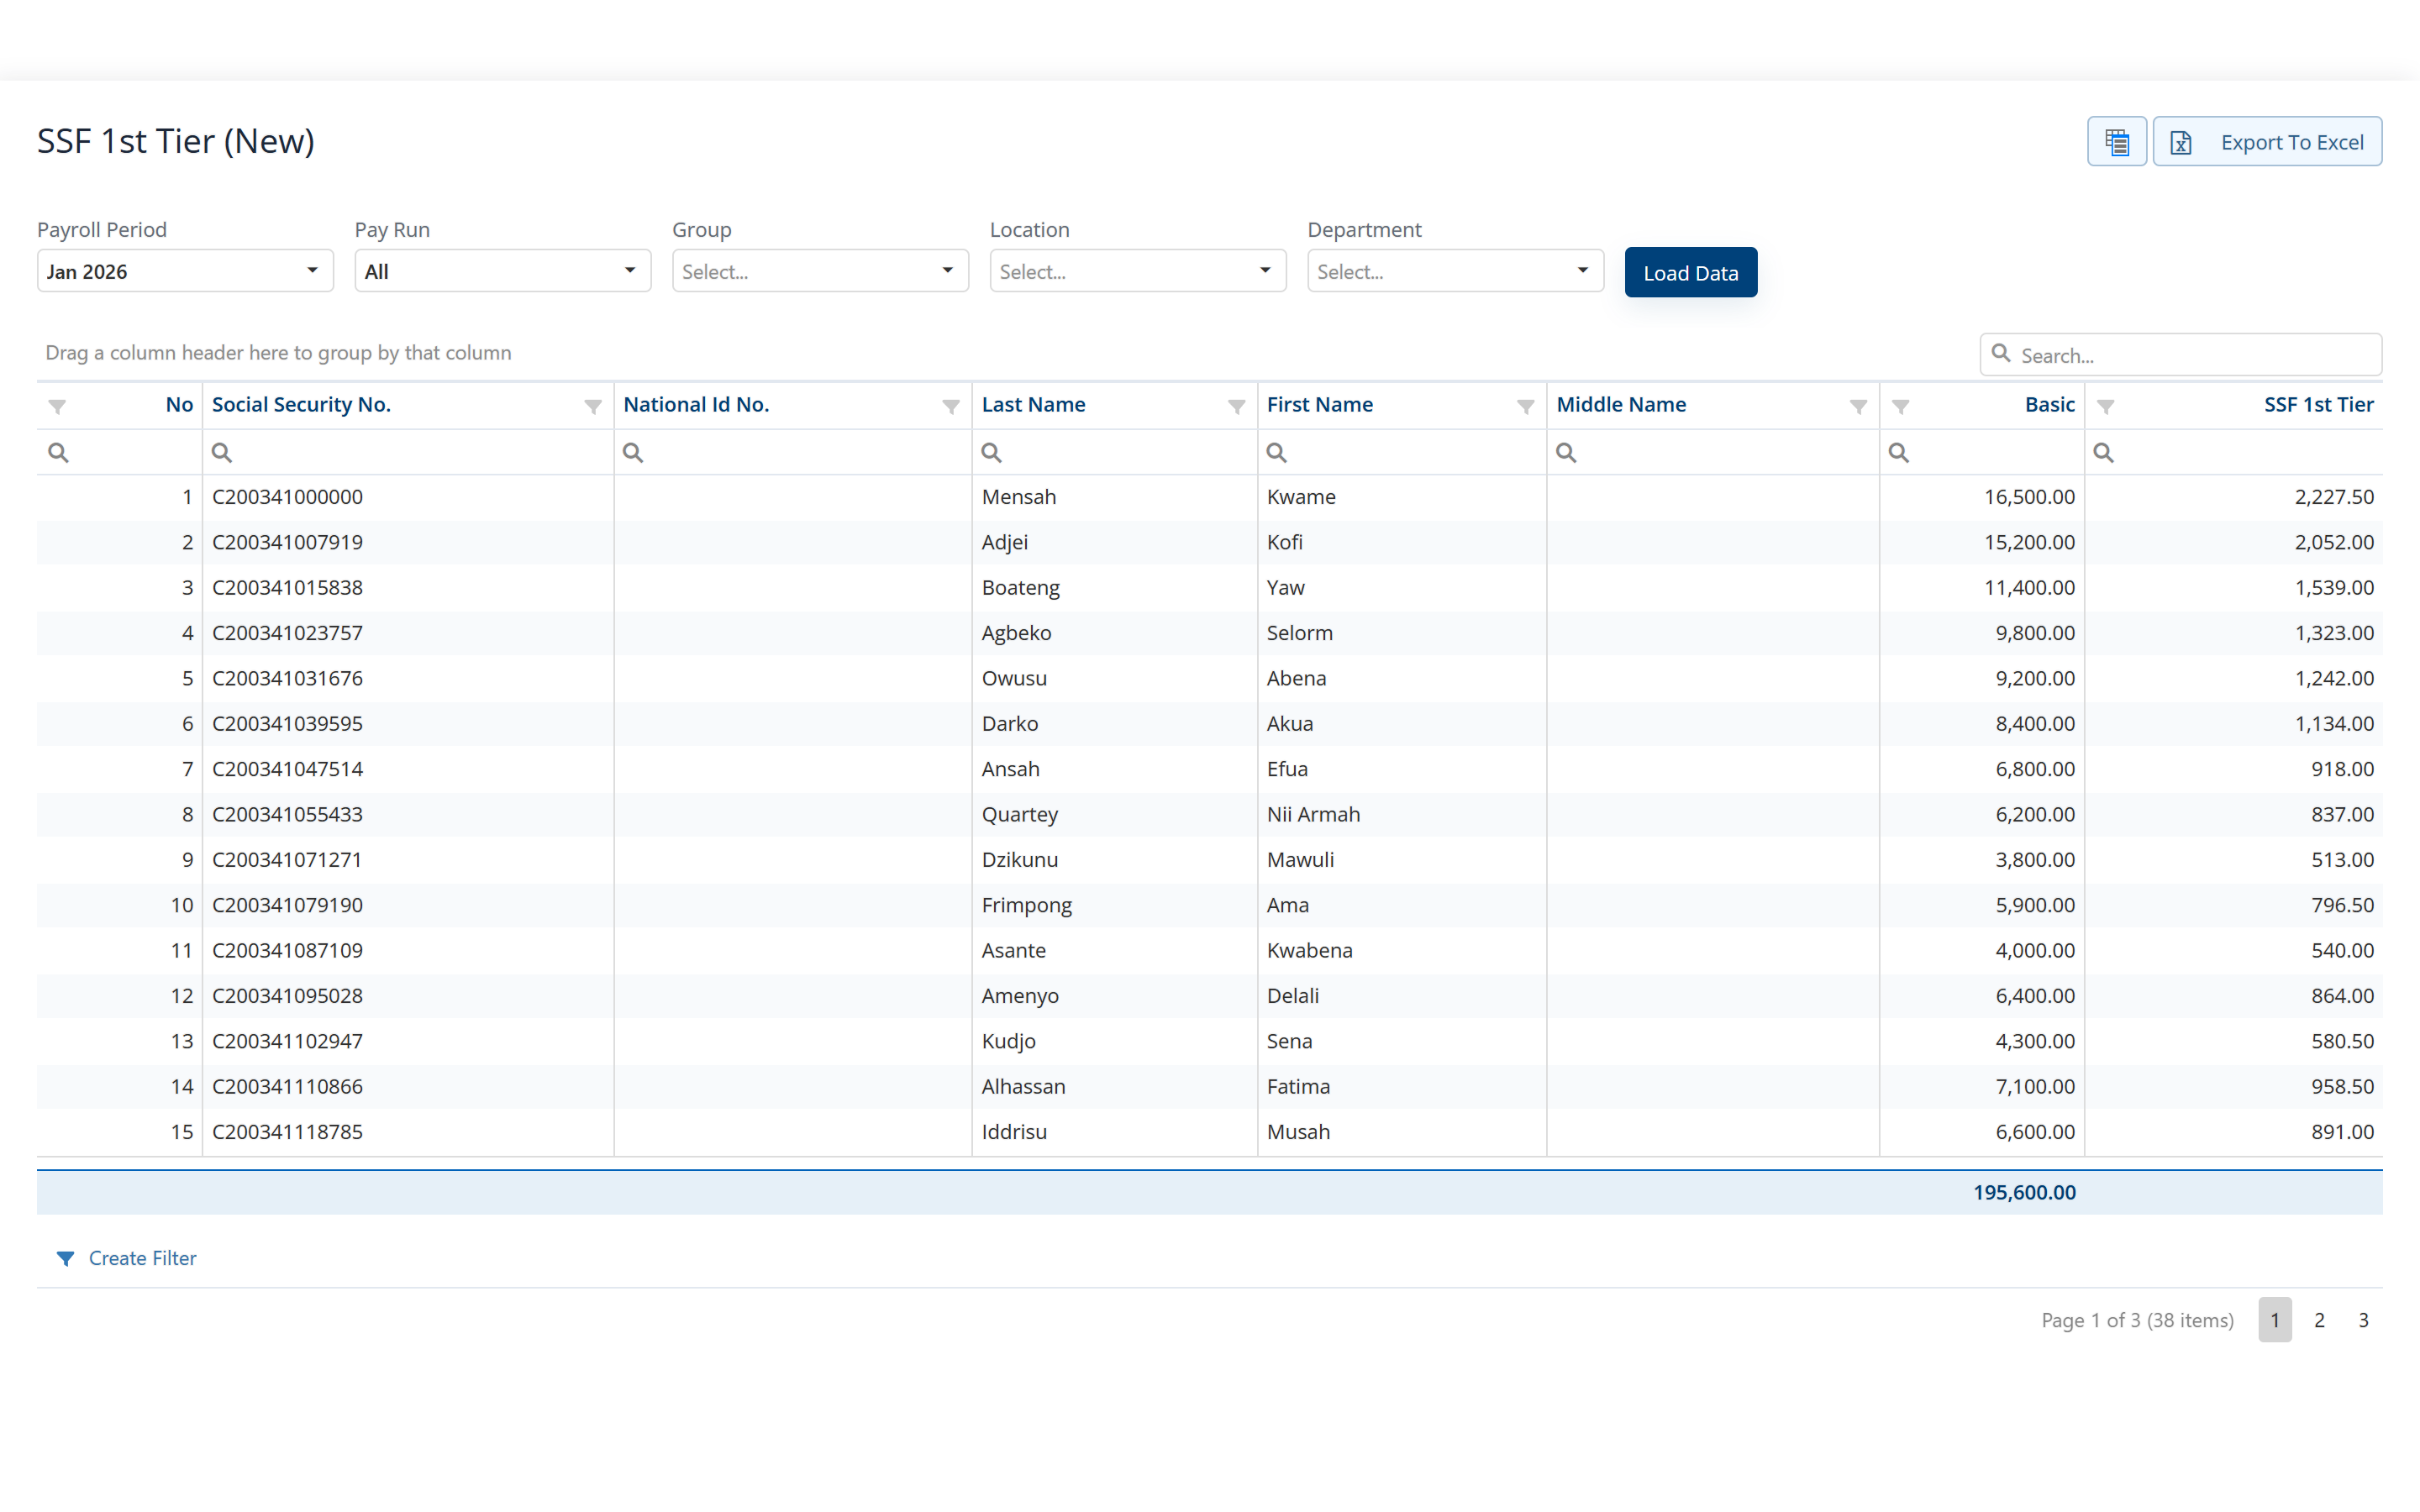The image size is (2420, 1512).
Task: Click the Load Data button
Action: pyautogui.click(x=1690, y=272)
